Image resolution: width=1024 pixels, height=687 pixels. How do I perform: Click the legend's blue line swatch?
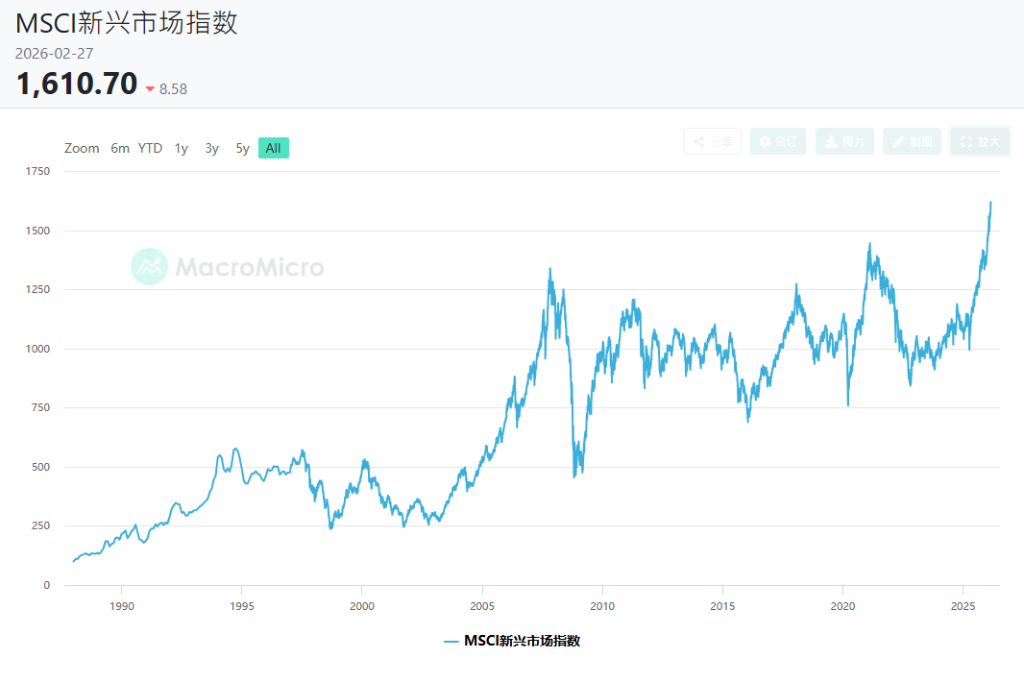[451, 641]
